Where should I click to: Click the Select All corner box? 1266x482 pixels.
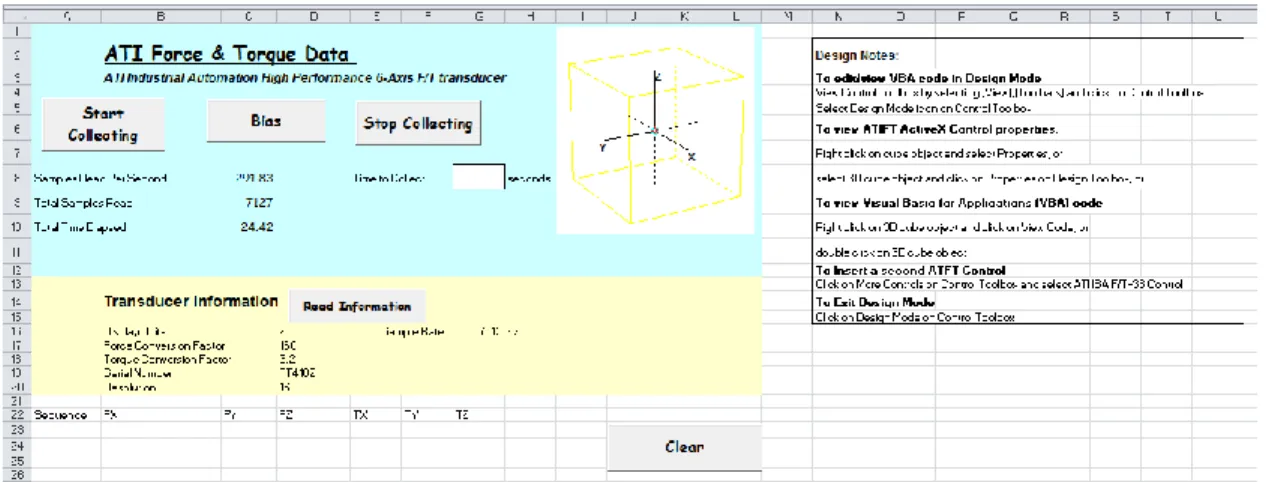pos(17,15)
